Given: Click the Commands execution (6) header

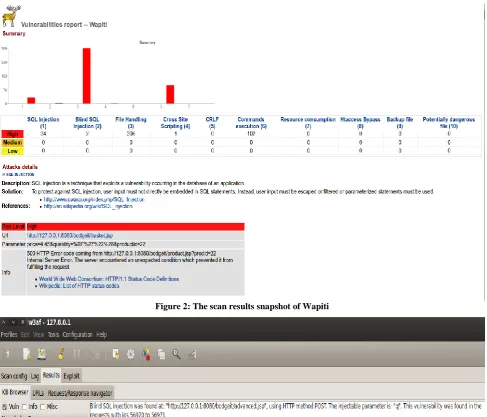Looking at the screenshot, I should point(251,123).
